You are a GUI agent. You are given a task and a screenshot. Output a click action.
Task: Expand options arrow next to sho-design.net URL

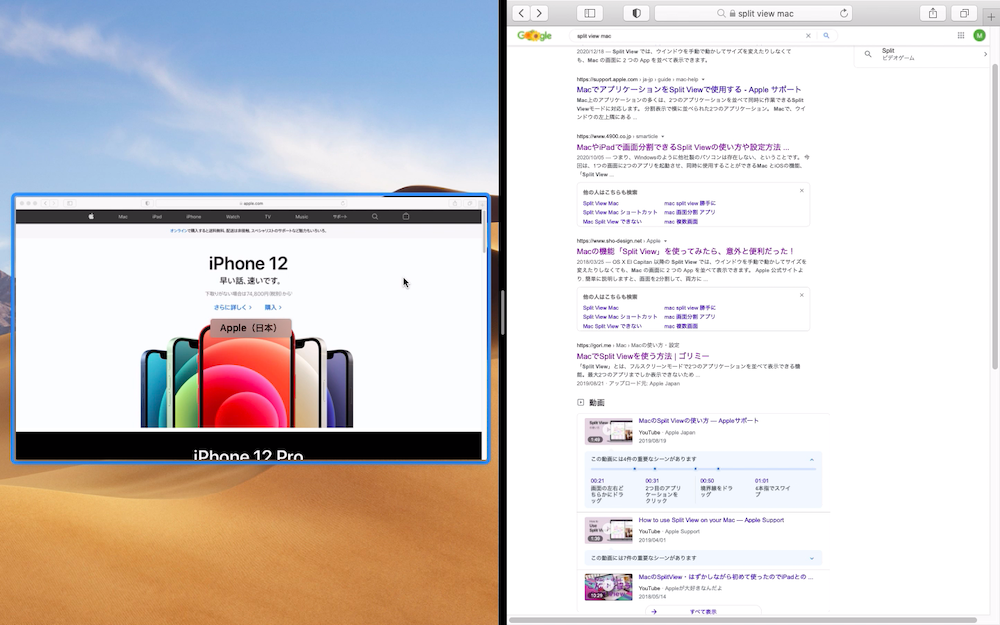point(665,241)
